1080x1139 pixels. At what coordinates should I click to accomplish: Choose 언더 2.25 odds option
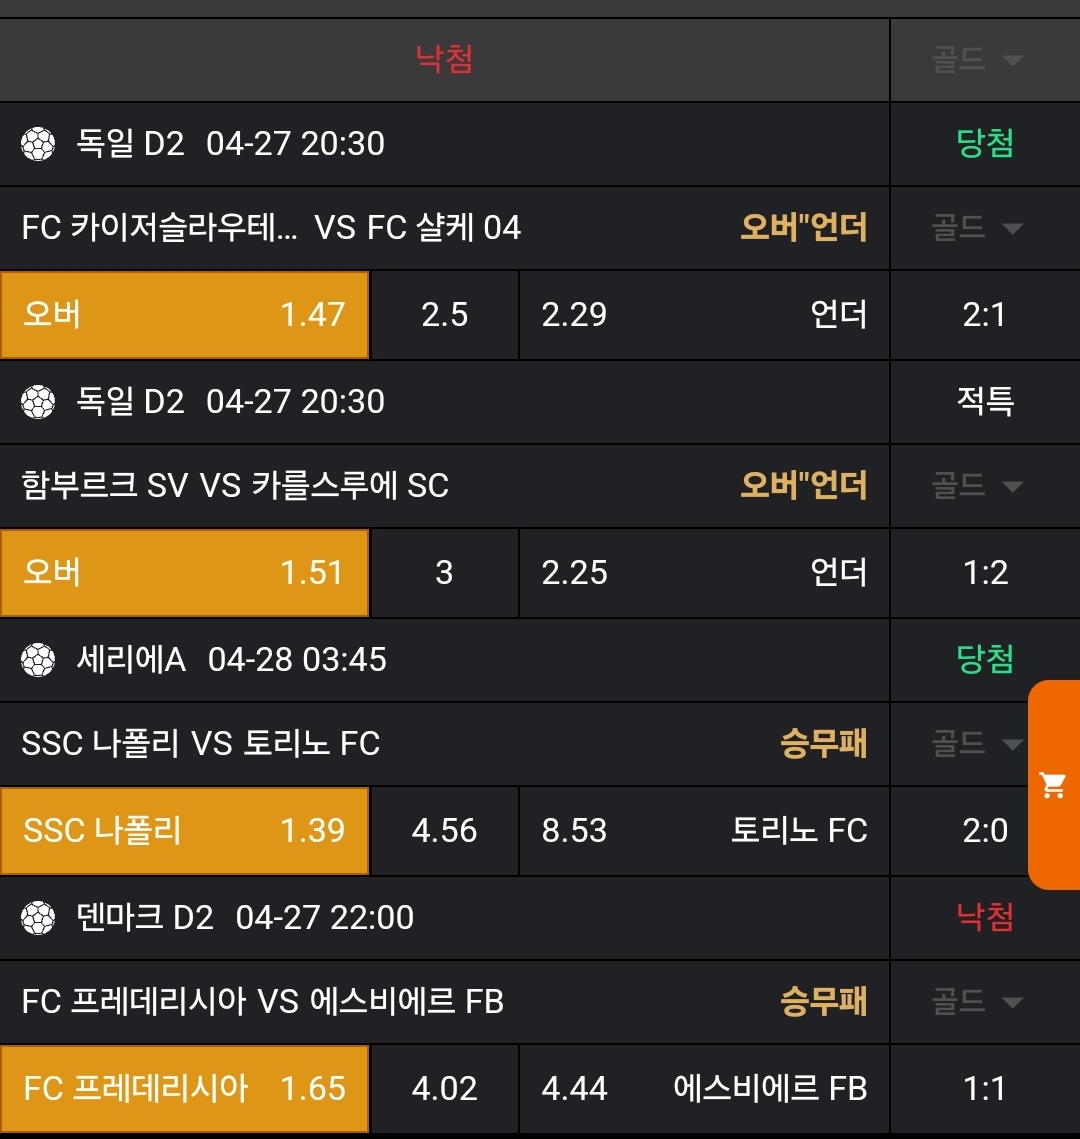[x=704, y=573]
